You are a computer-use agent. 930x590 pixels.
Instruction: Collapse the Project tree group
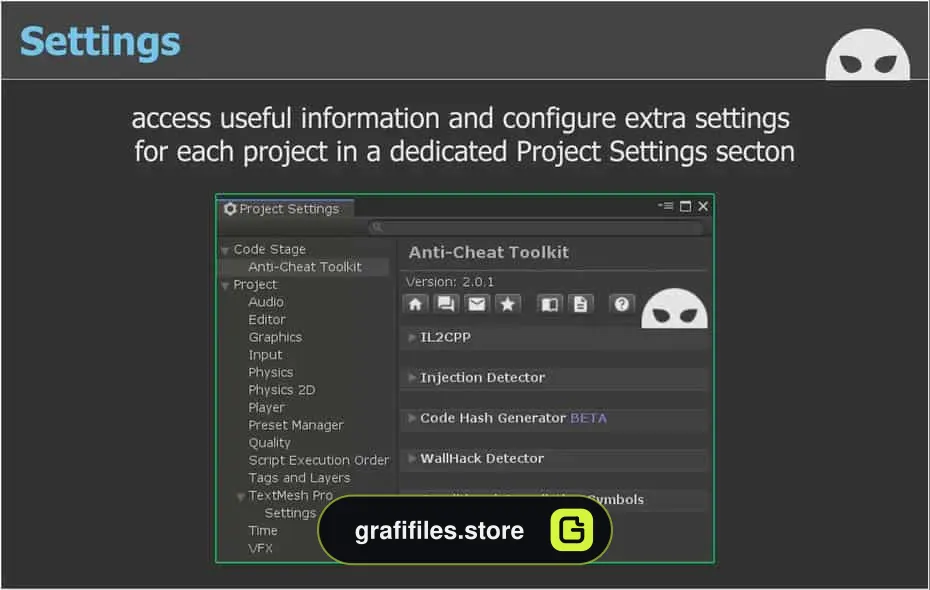pyautogui.click(x=225, y=286)
